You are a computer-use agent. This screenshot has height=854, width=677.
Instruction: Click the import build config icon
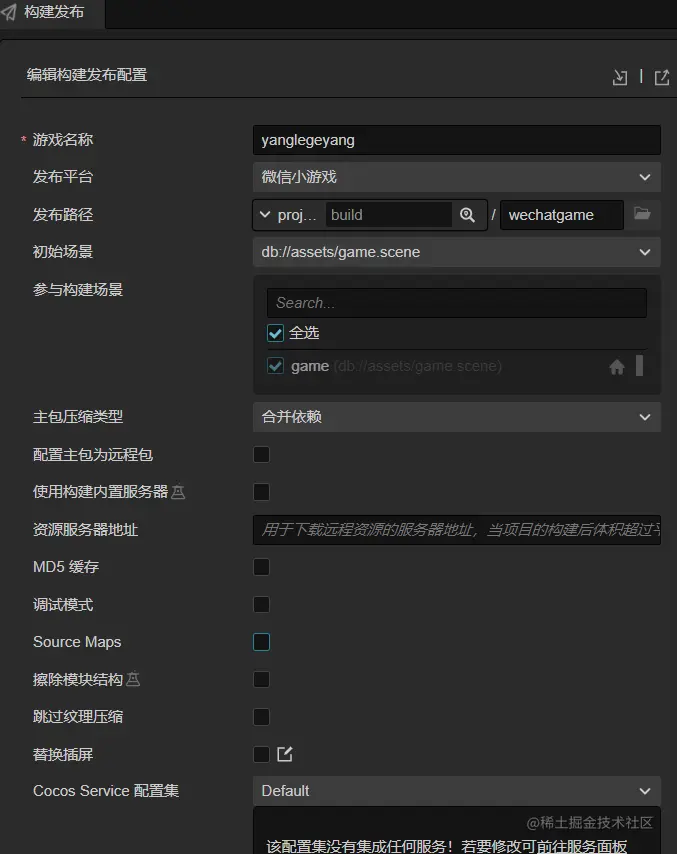(x=620, y=77)
